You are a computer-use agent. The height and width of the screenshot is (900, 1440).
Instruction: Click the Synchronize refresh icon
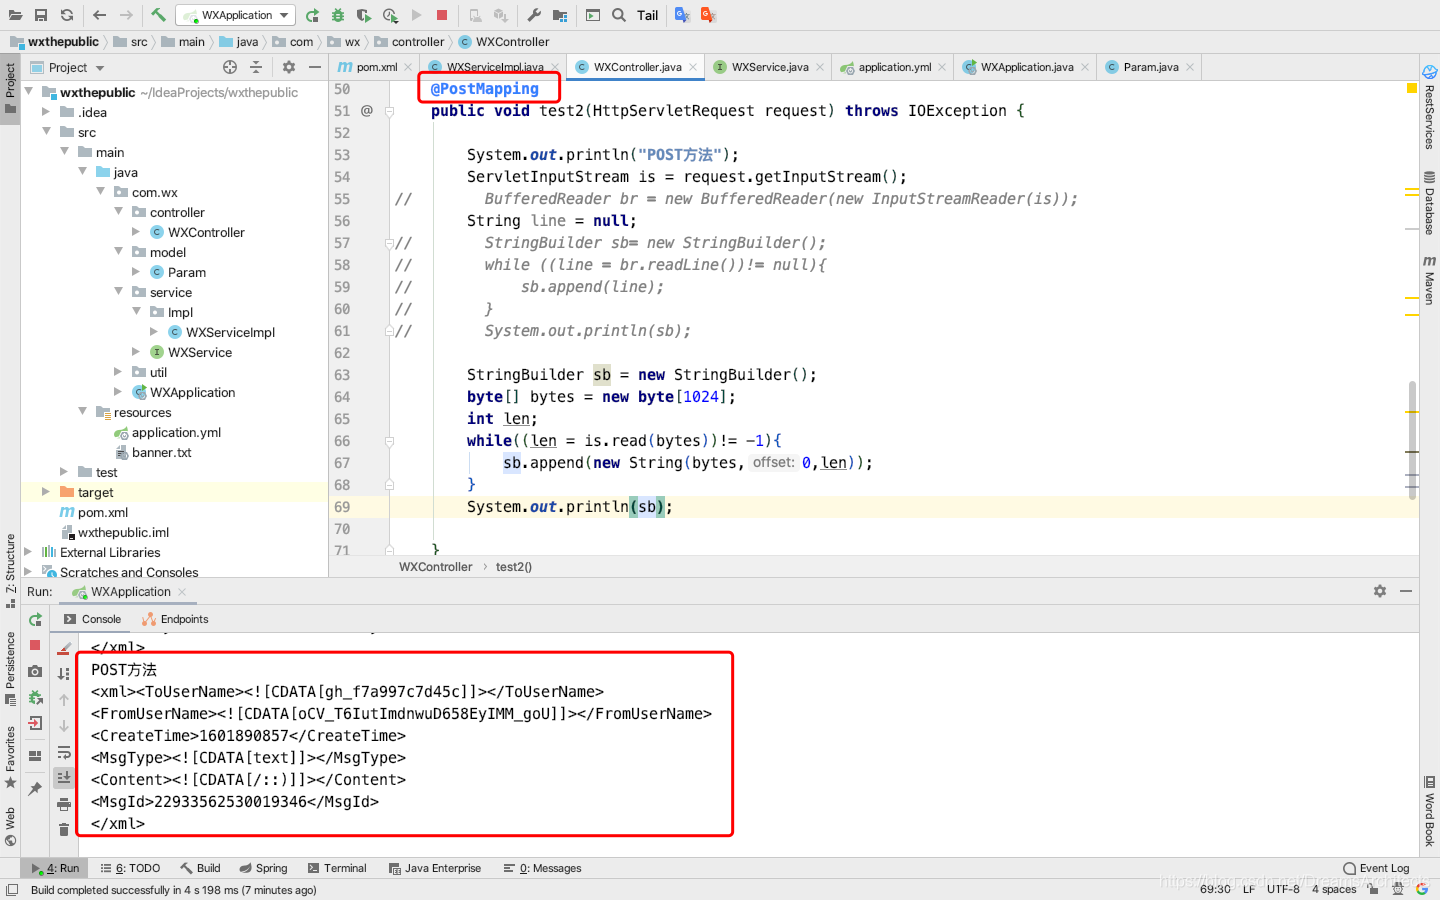[x=67, y=15]
